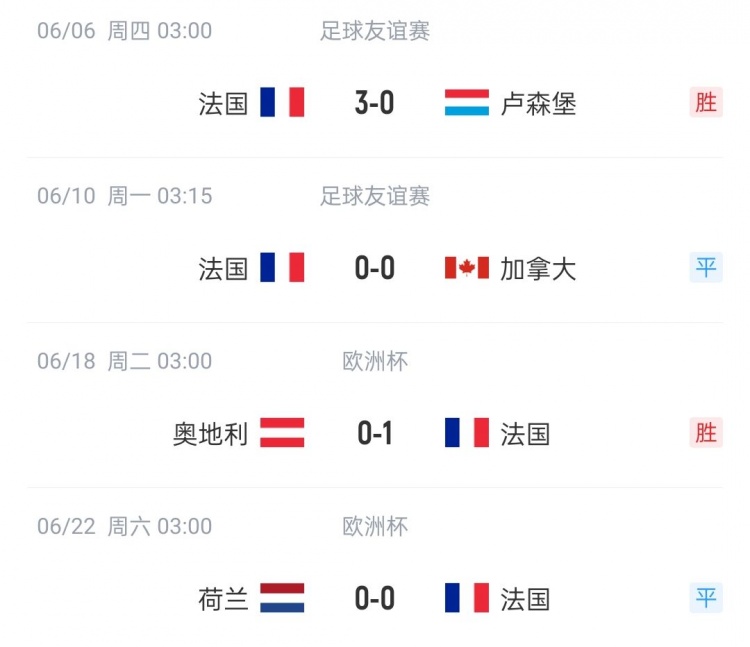Select the 加拿大 team name
The height and width of the screenshot is (647, 750).
coord(539,269)
